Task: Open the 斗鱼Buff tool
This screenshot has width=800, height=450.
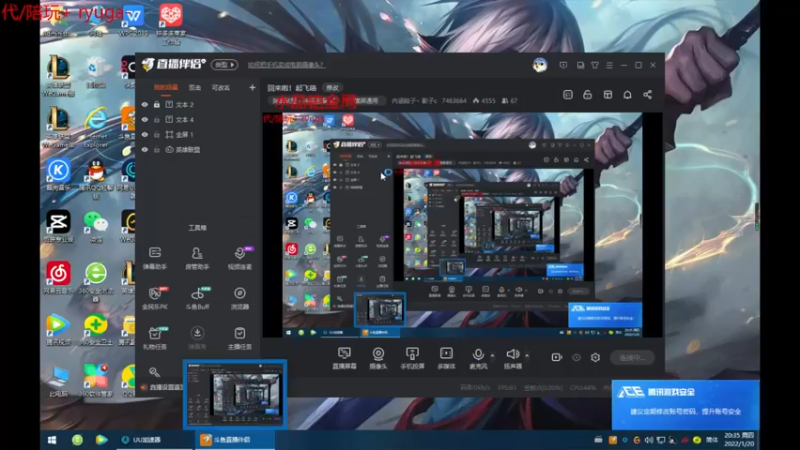Action: pos(197,298)
